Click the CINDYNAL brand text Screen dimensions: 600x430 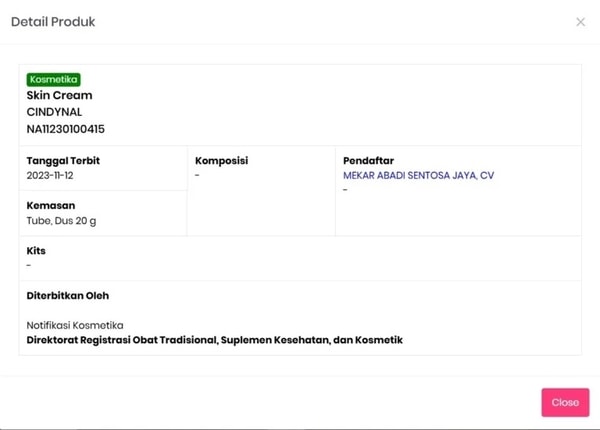point(54,112)
